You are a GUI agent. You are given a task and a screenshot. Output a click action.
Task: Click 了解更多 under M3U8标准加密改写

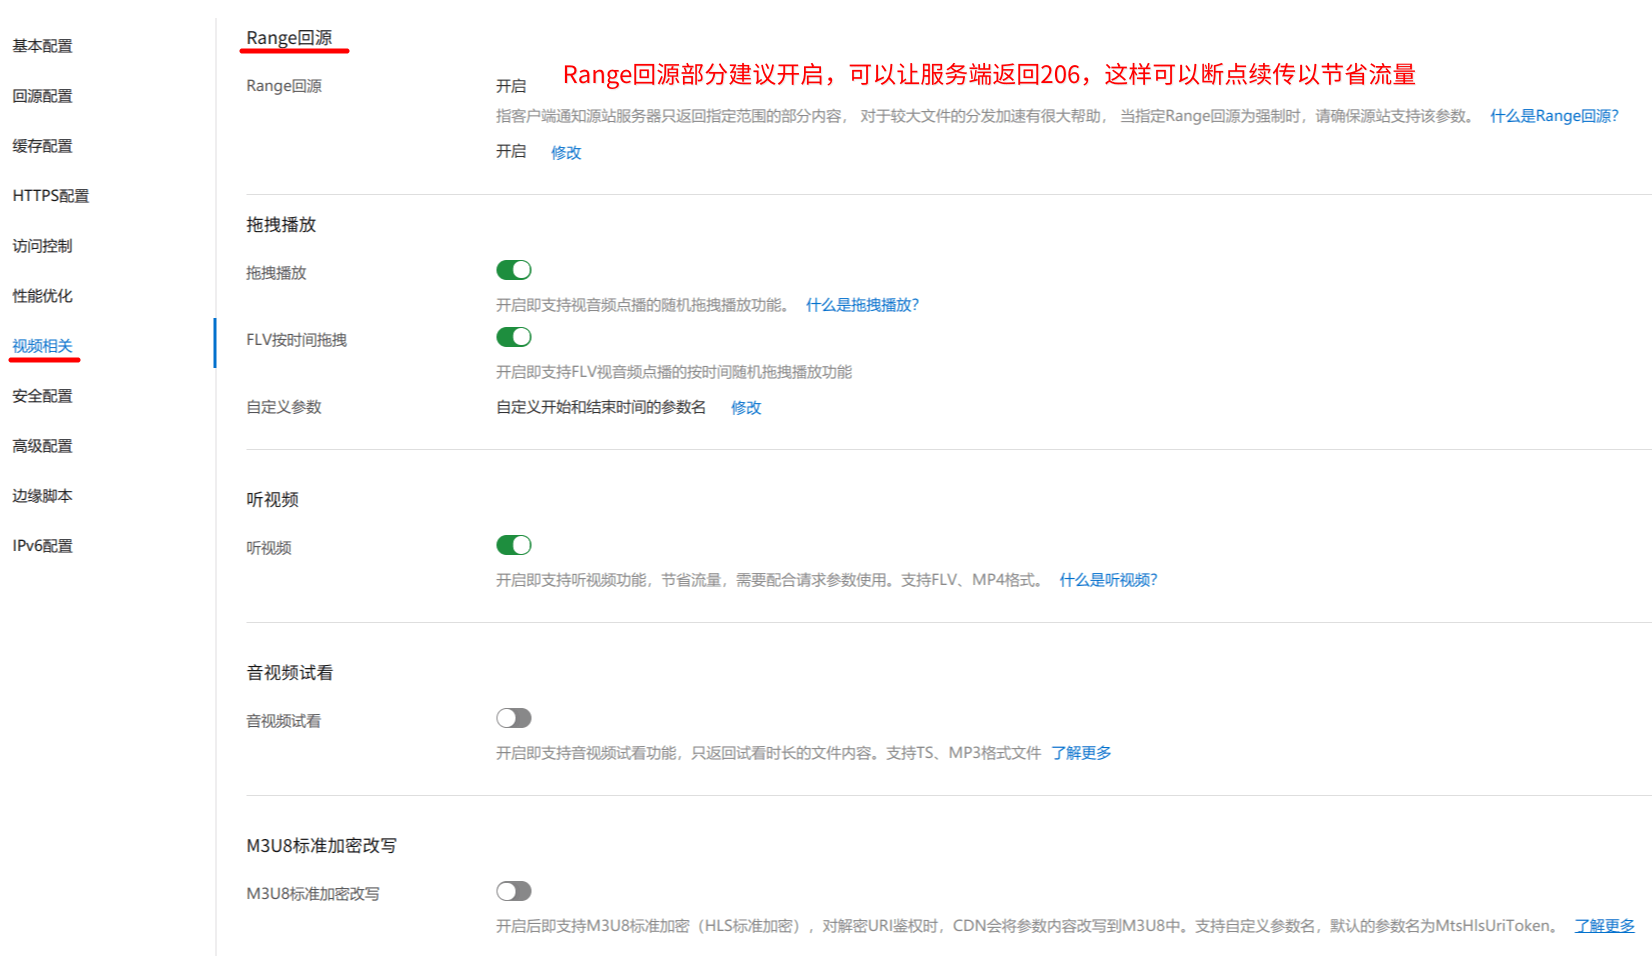pos(1604,926)
